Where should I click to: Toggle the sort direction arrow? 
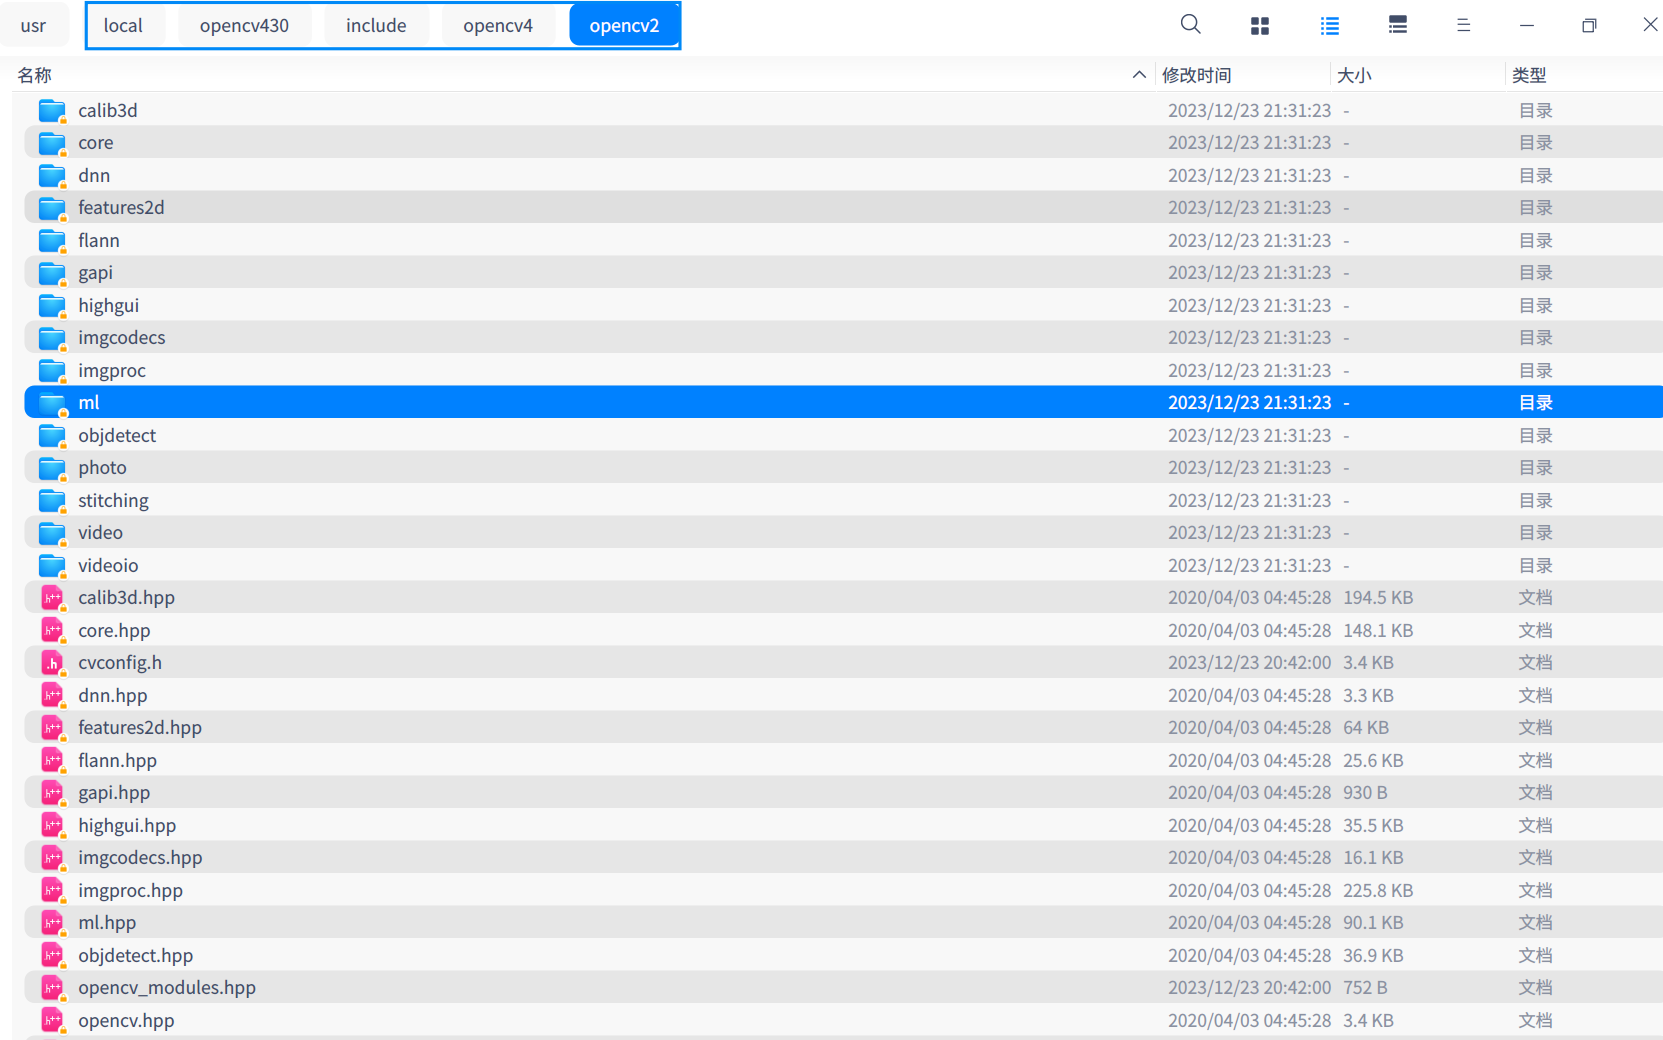click(x=1139, y=75)
